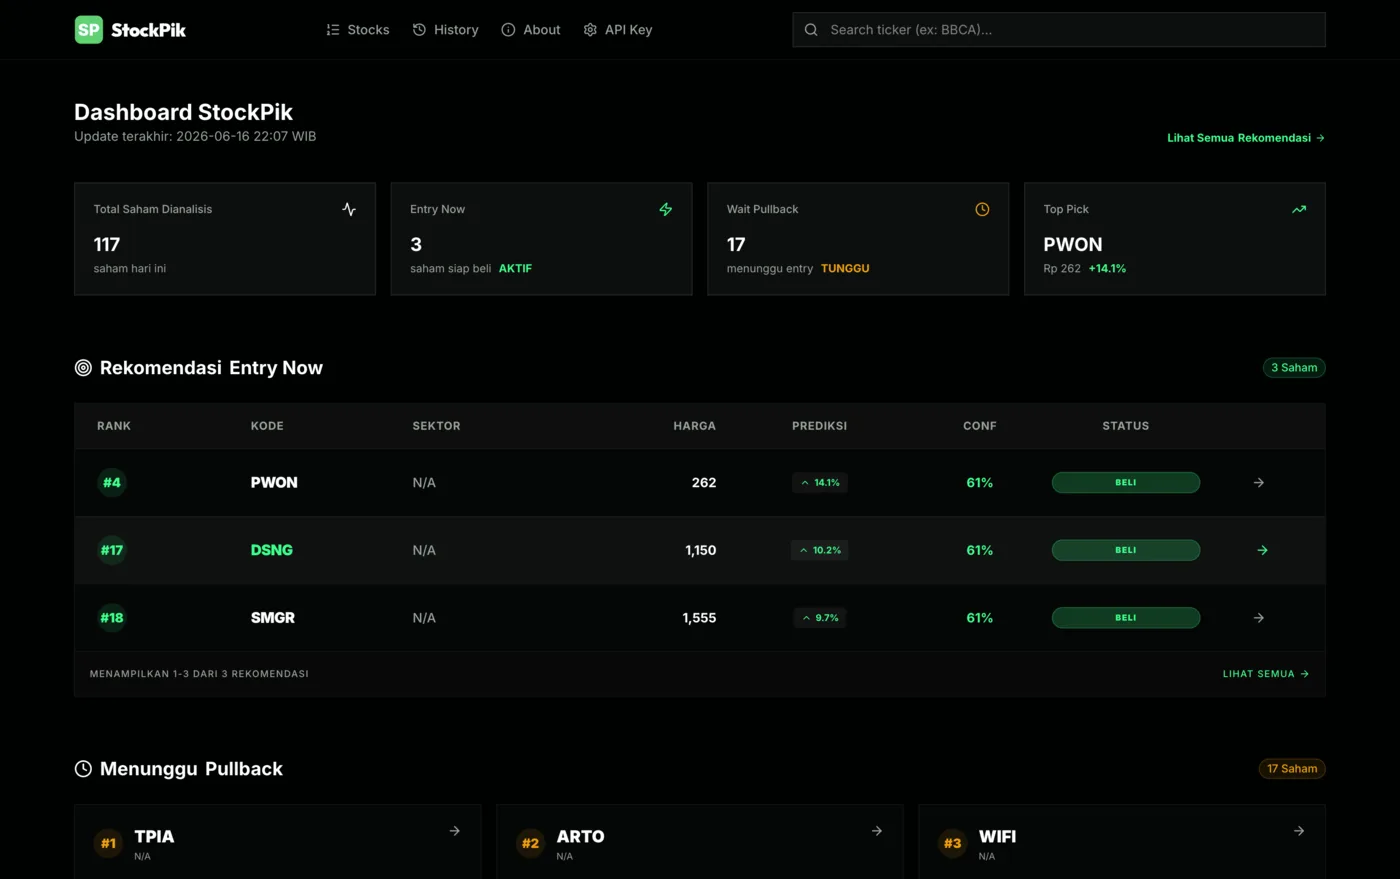Viewport: 1400px width, 879px height.
Task: Click the RANK column header
Action: [x=114, y=426]
